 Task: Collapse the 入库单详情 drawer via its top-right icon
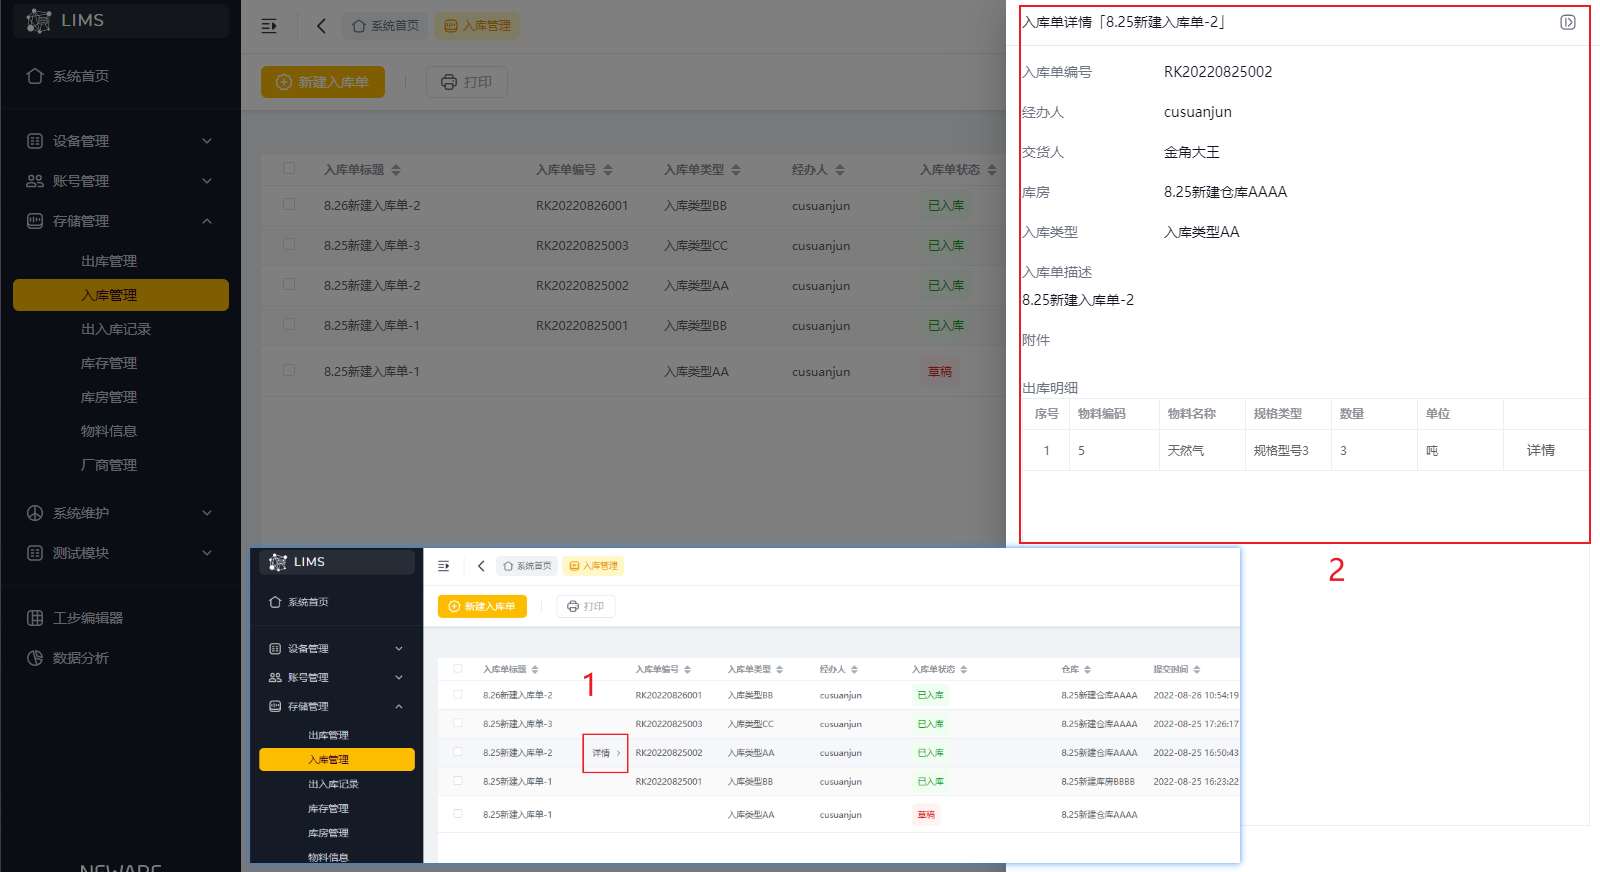[x=1568, y=22]
